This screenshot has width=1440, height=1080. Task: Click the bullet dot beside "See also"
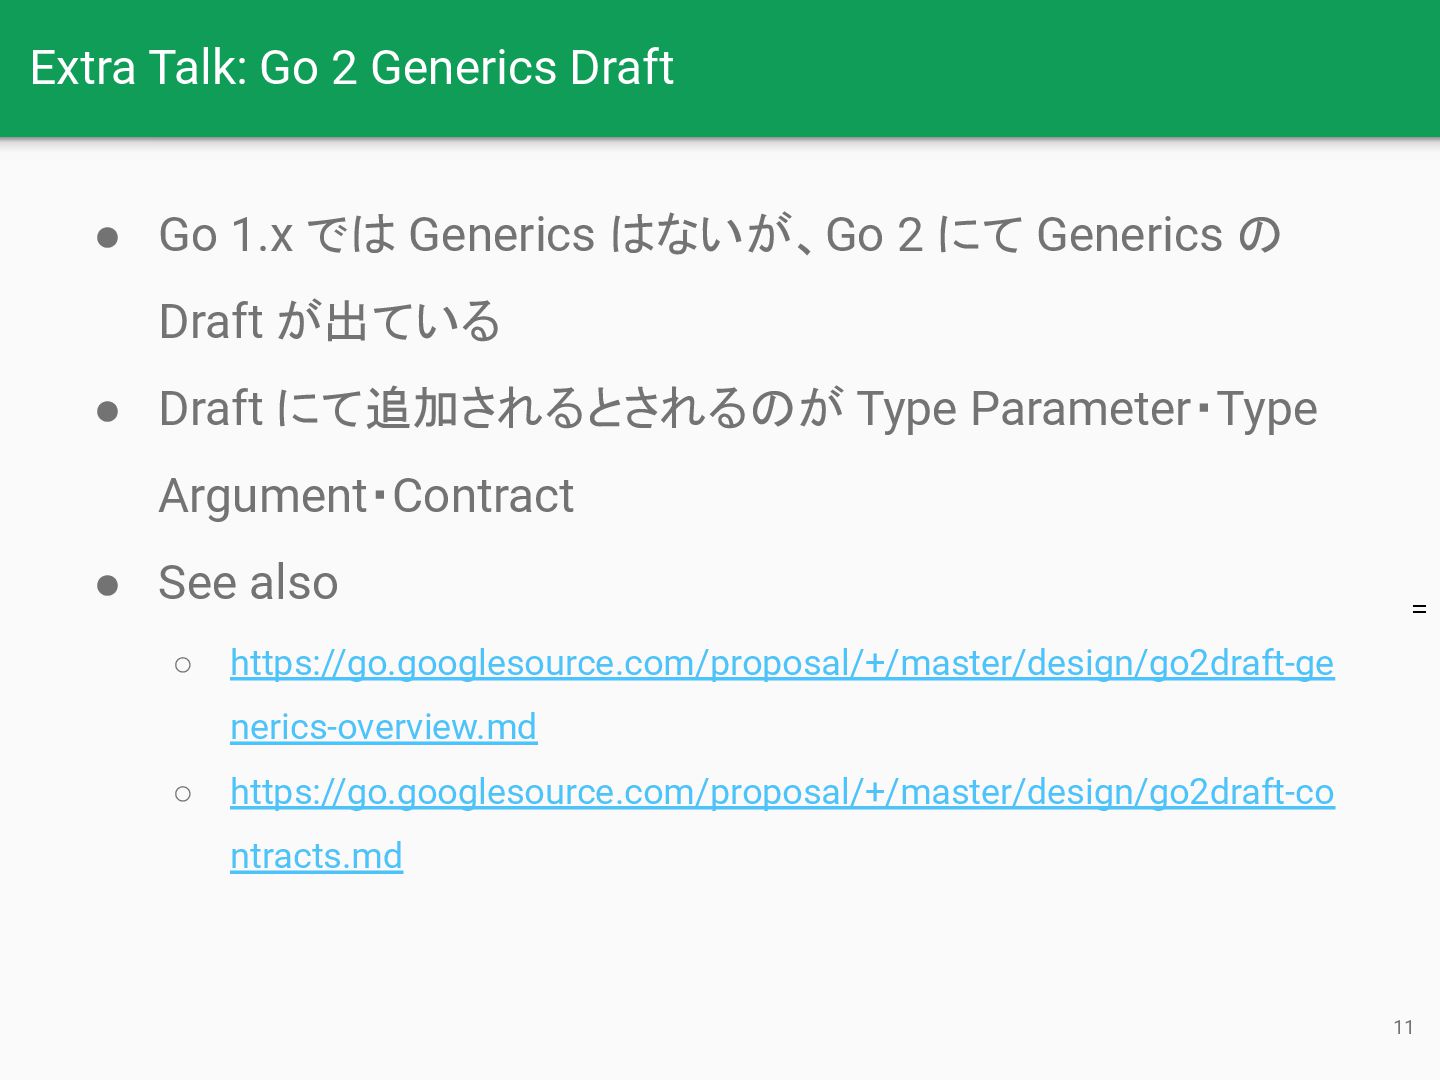click(108, 585)
